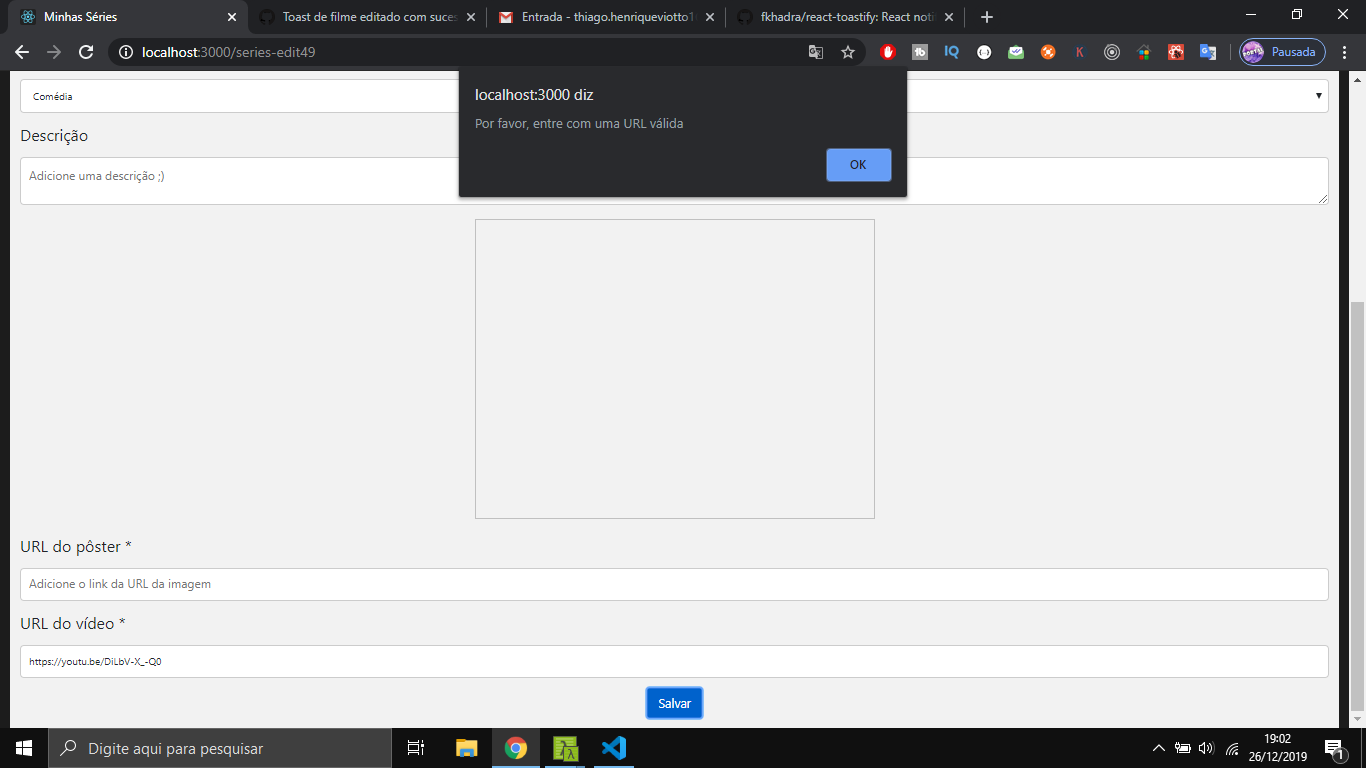Click the Pausada profile button
This screenshot has width=1366, height=768.
coord(1282,52)
